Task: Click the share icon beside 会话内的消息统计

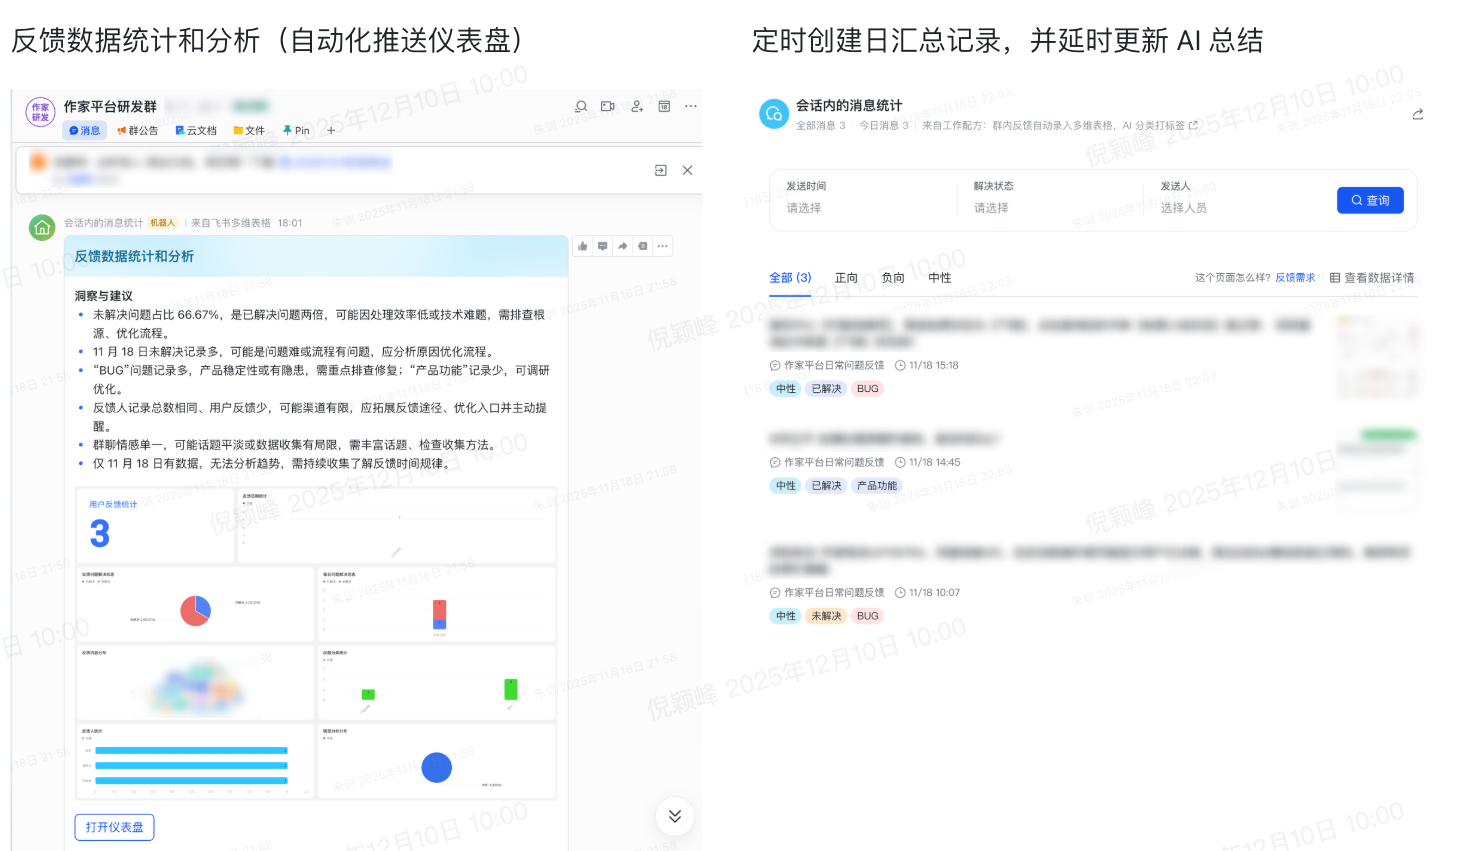Action: (x=1417, y=115)
